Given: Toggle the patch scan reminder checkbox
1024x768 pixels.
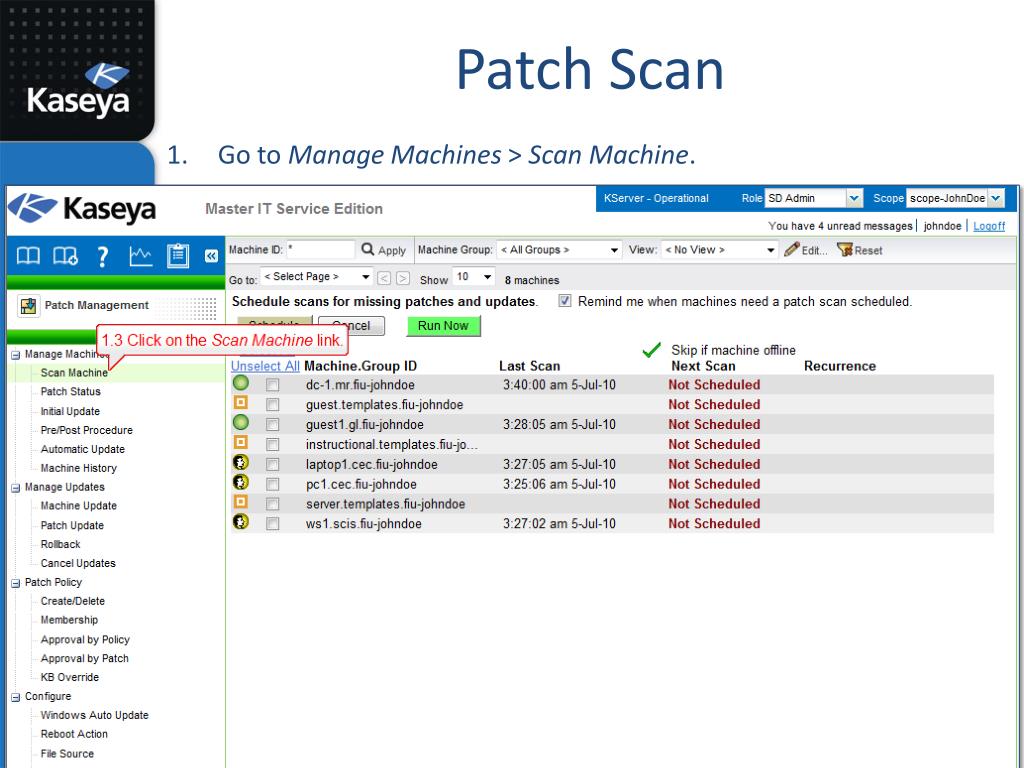Looking at the screenshot, I should pos(565,301).
